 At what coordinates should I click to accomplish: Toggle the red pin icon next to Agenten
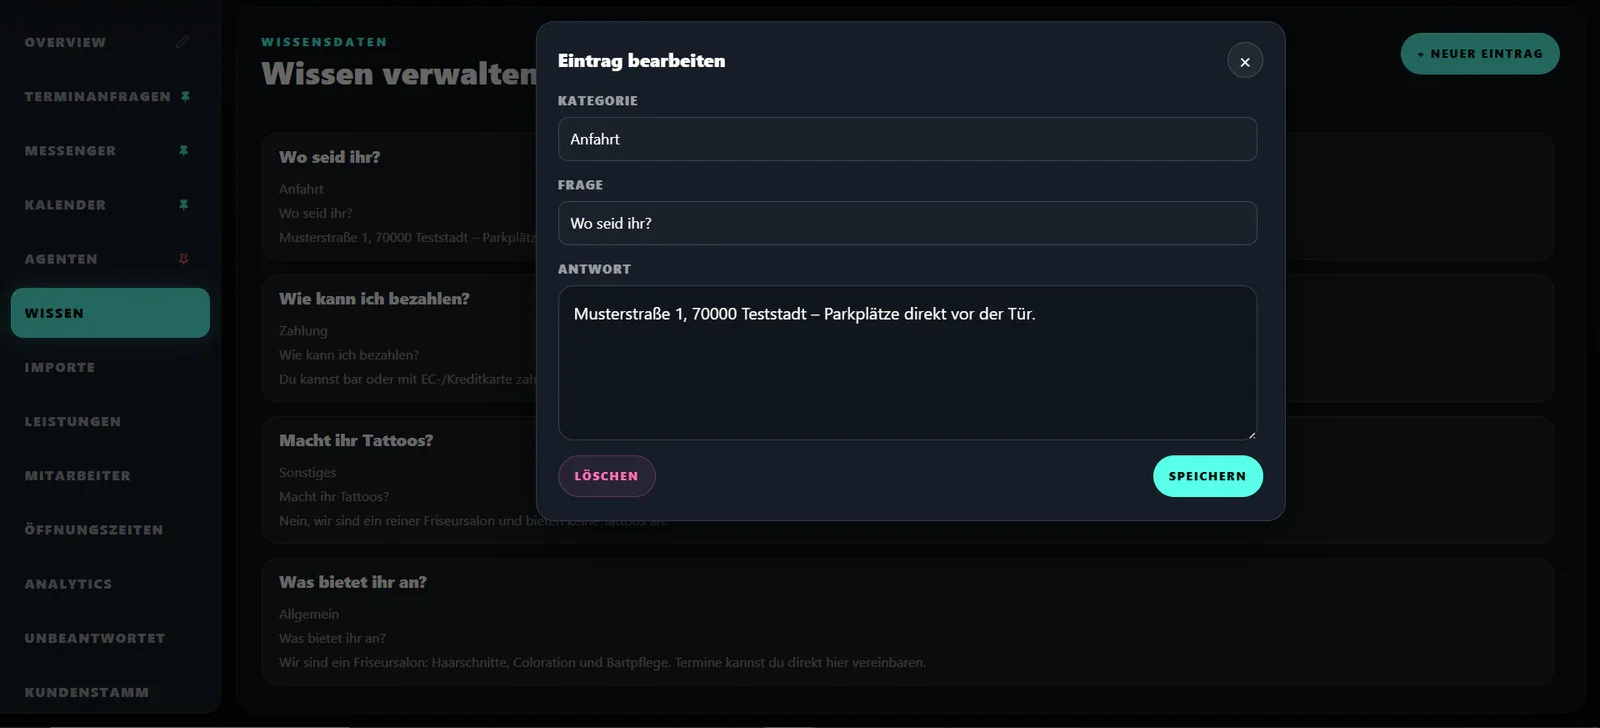click(183, 259)
